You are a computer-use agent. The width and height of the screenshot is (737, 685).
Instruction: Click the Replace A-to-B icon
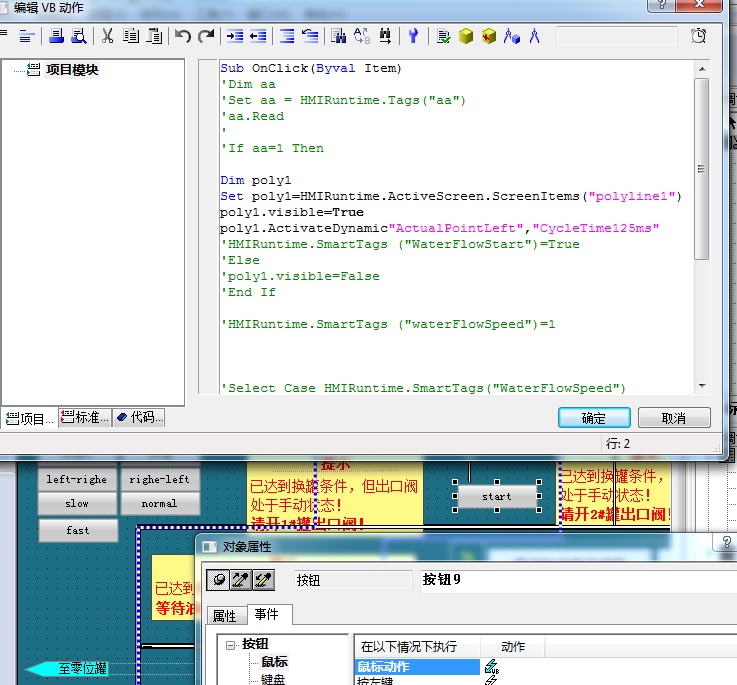click(x=361, y=36)
